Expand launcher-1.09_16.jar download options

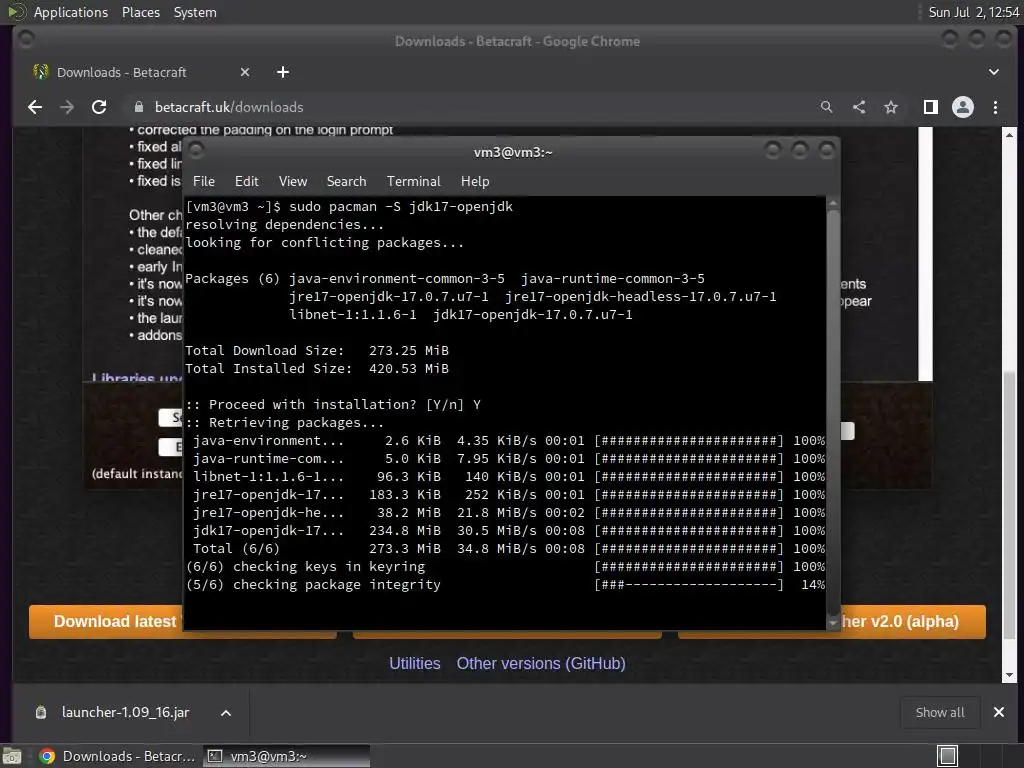point(226,713)
